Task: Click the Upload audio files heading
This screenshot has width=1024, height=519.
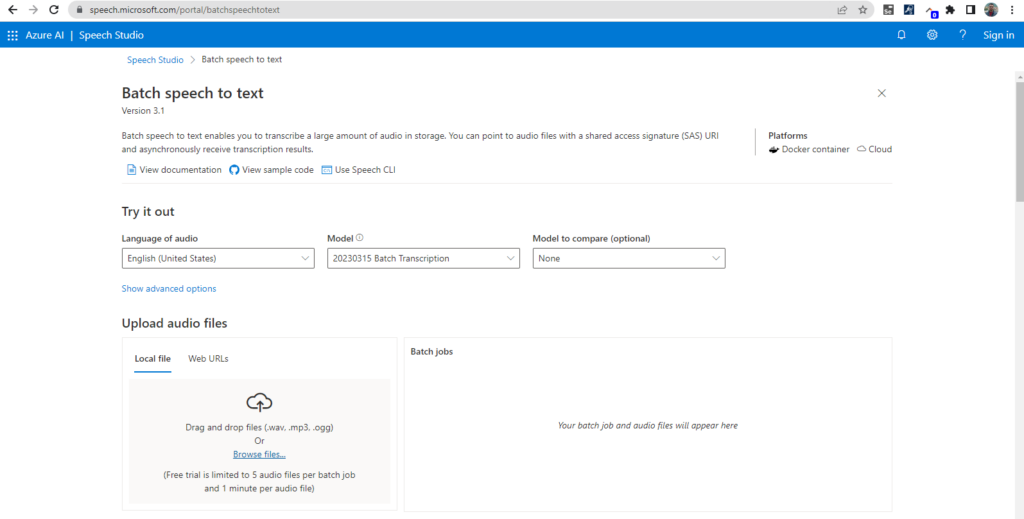Action: pyautogui.click(x=174, y=323)
